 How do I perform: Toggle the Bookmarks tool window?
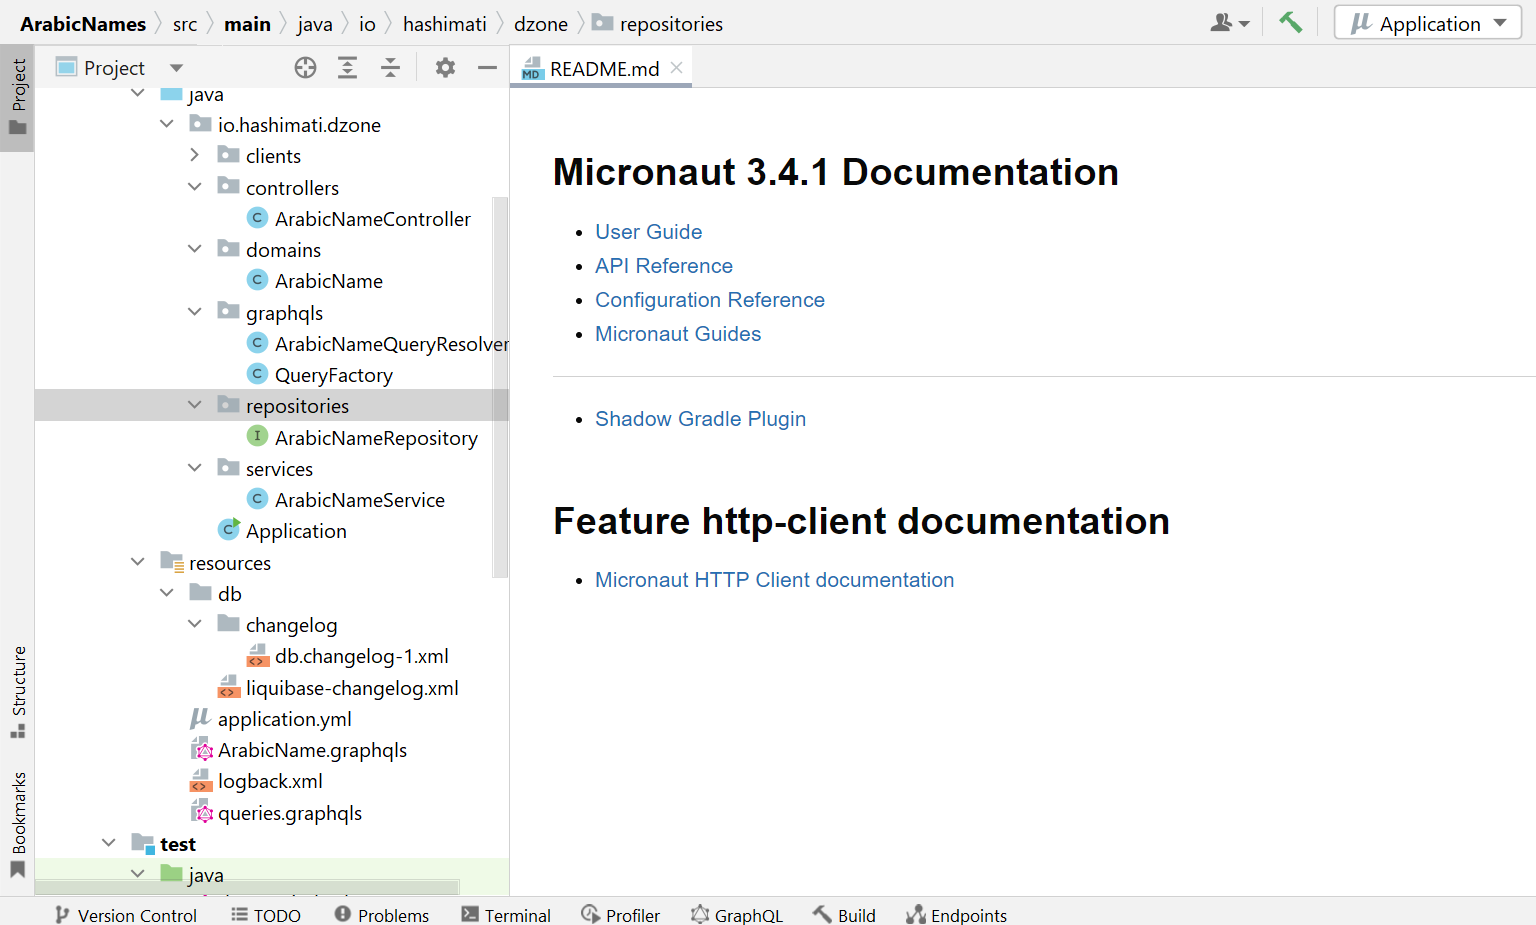pos(18,825)
